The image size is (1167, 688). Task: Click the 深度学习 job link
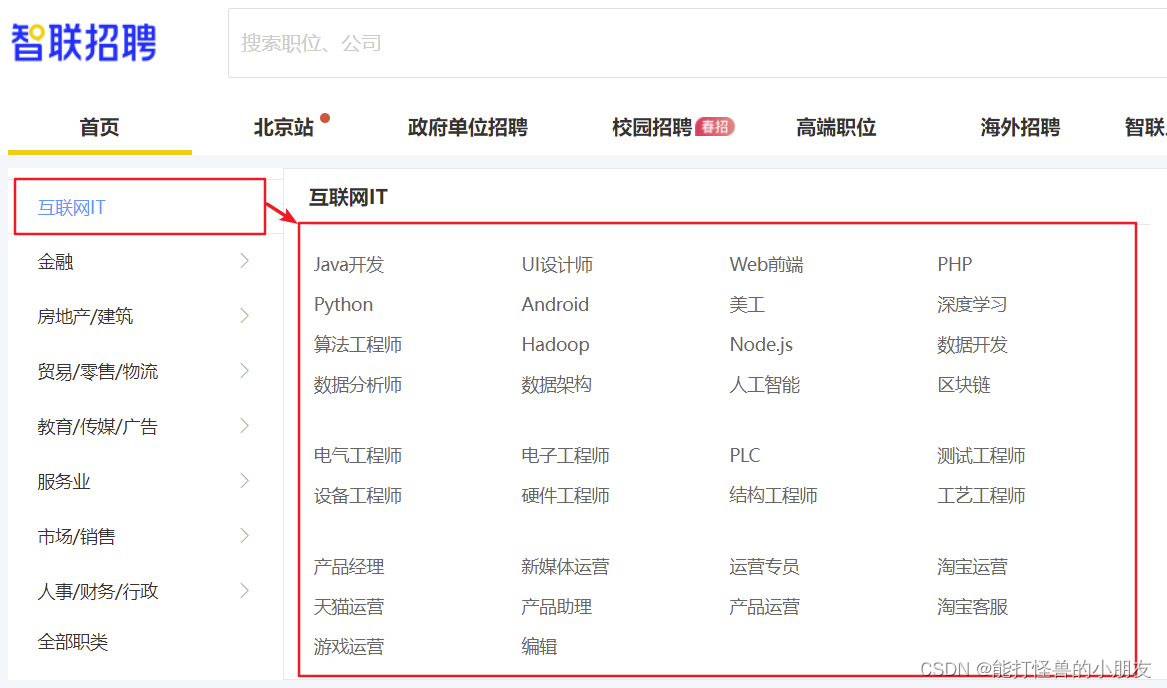(x=972, y=305)
